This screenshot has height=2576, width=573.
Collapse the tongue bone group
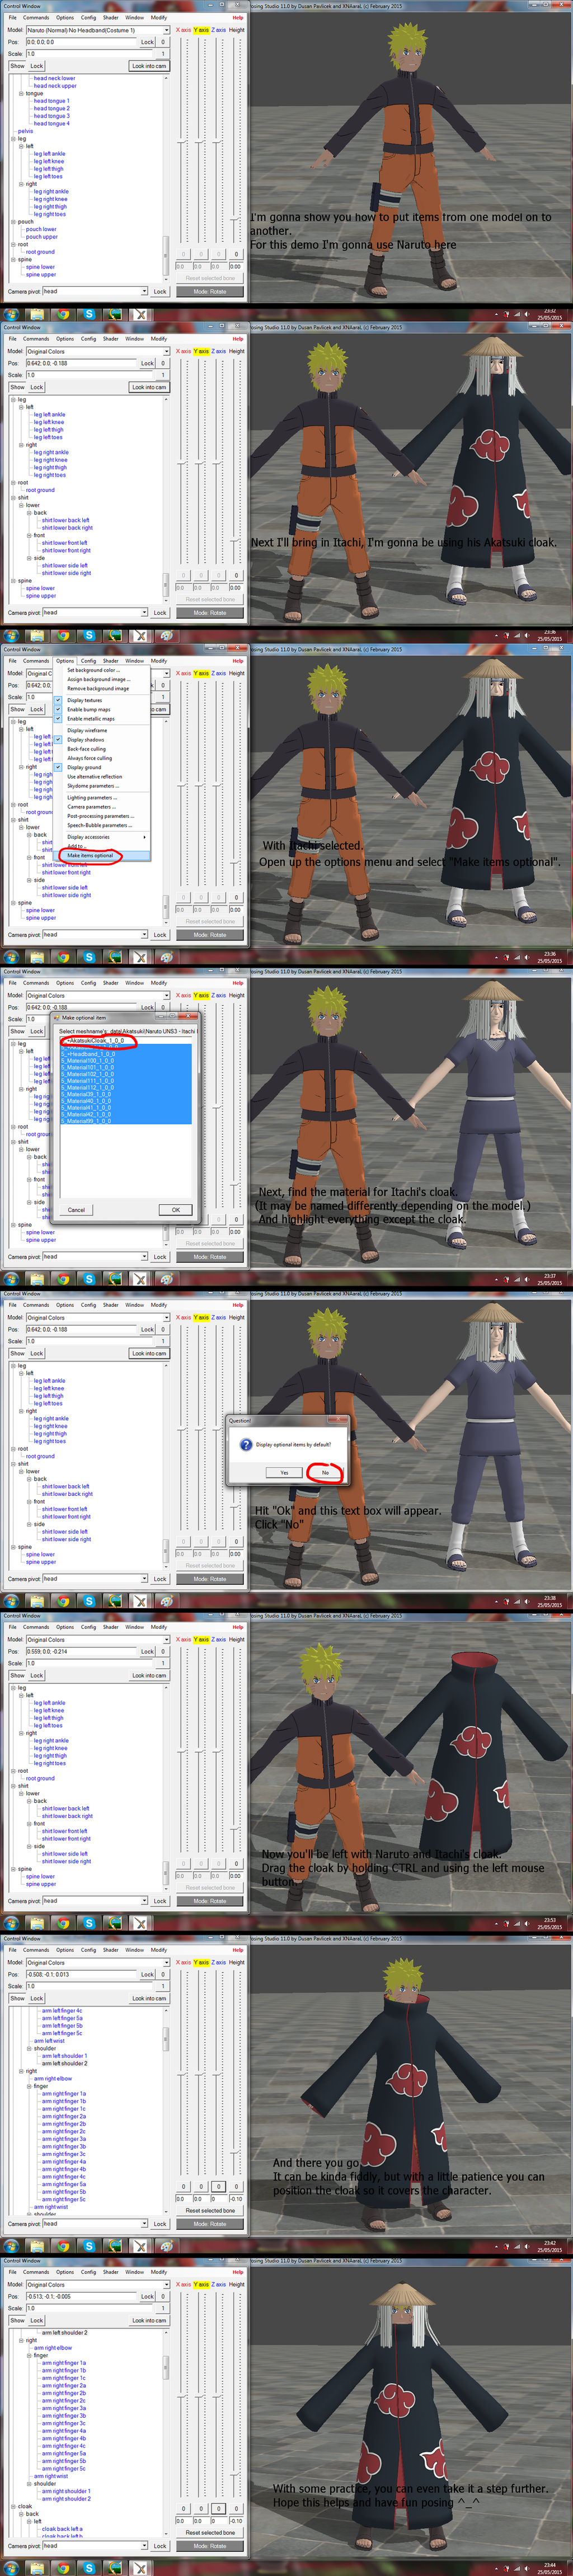21,93
